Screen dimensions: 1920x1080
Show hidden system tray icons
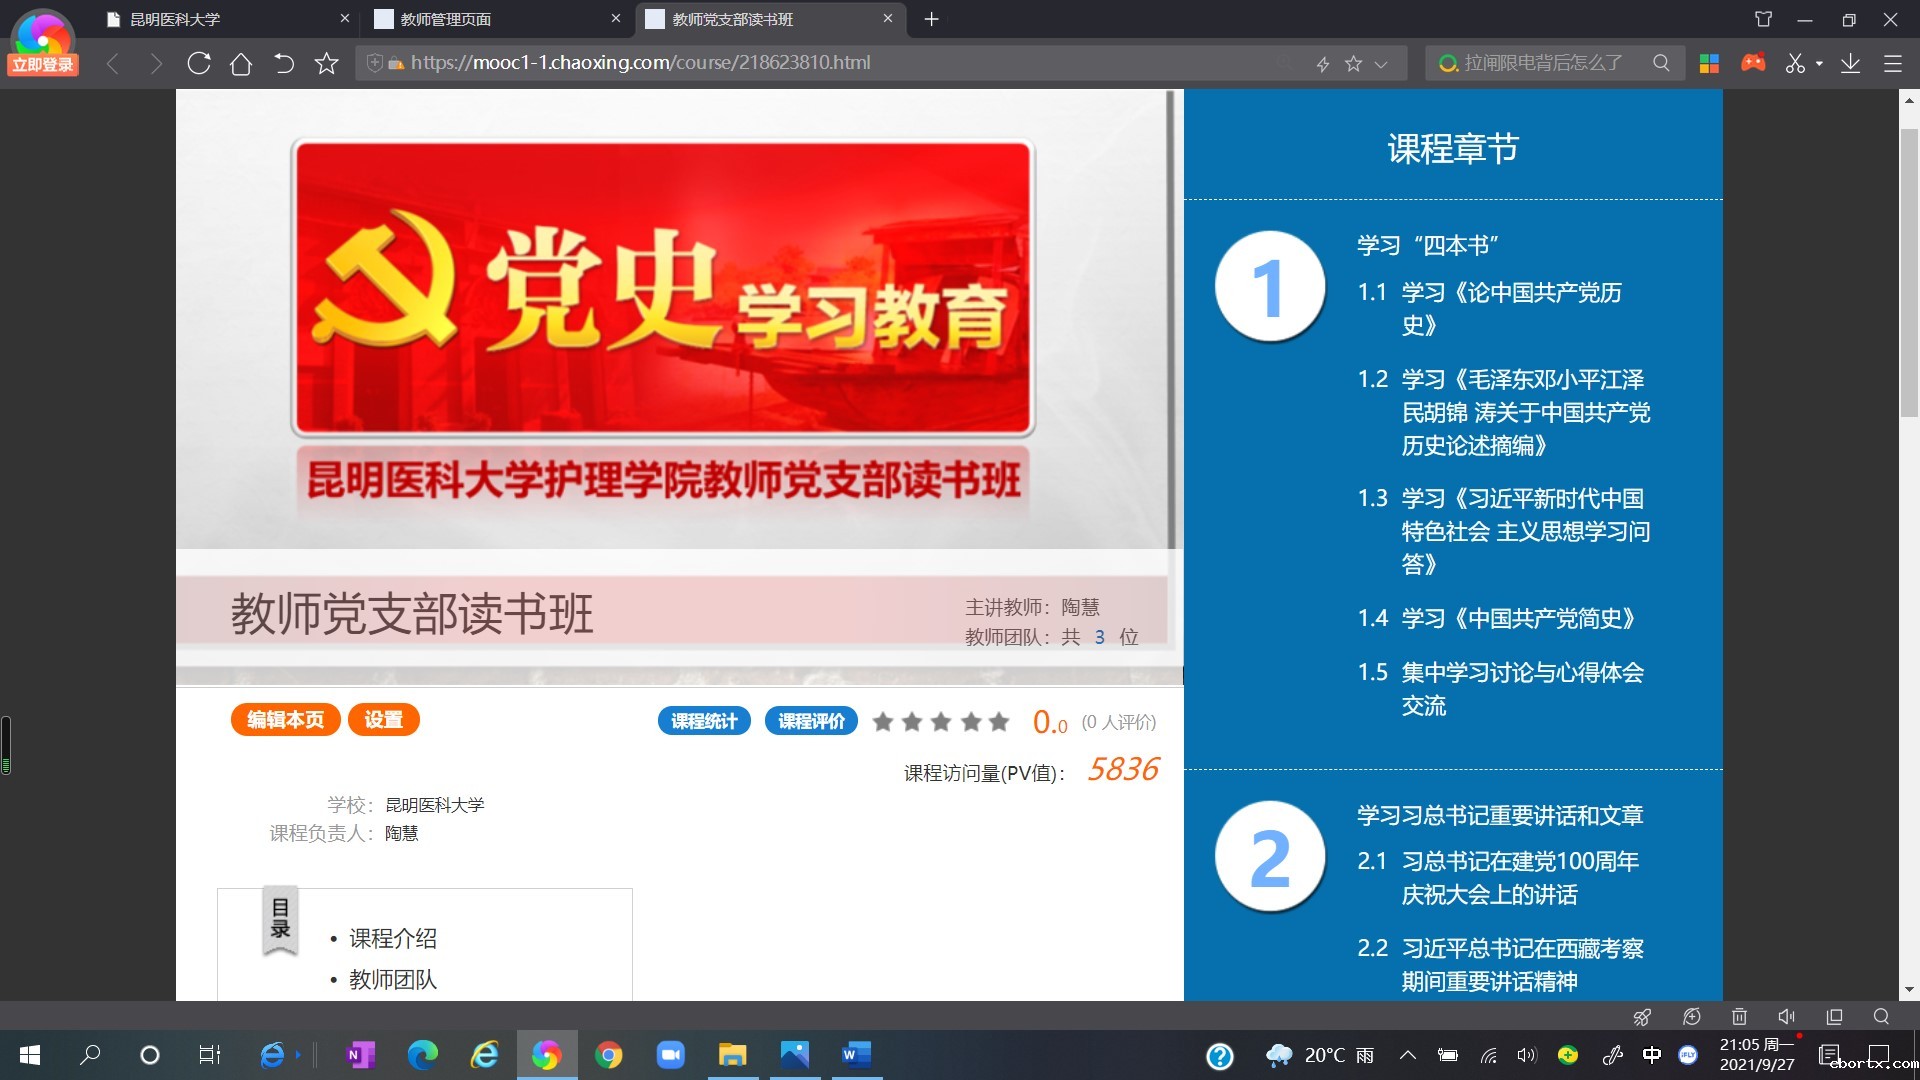coord(1407,1054)
